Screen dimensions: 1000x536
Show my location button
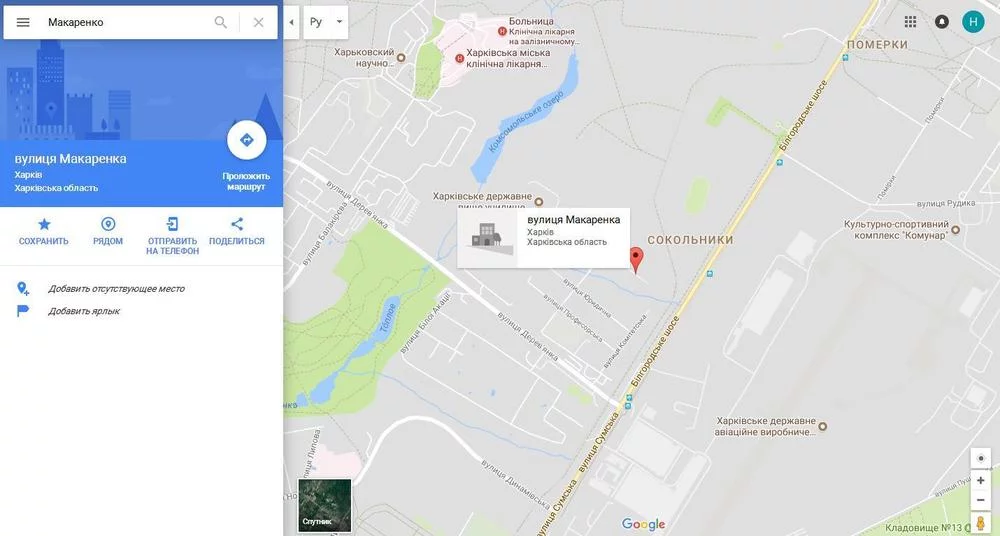(981, 458)
